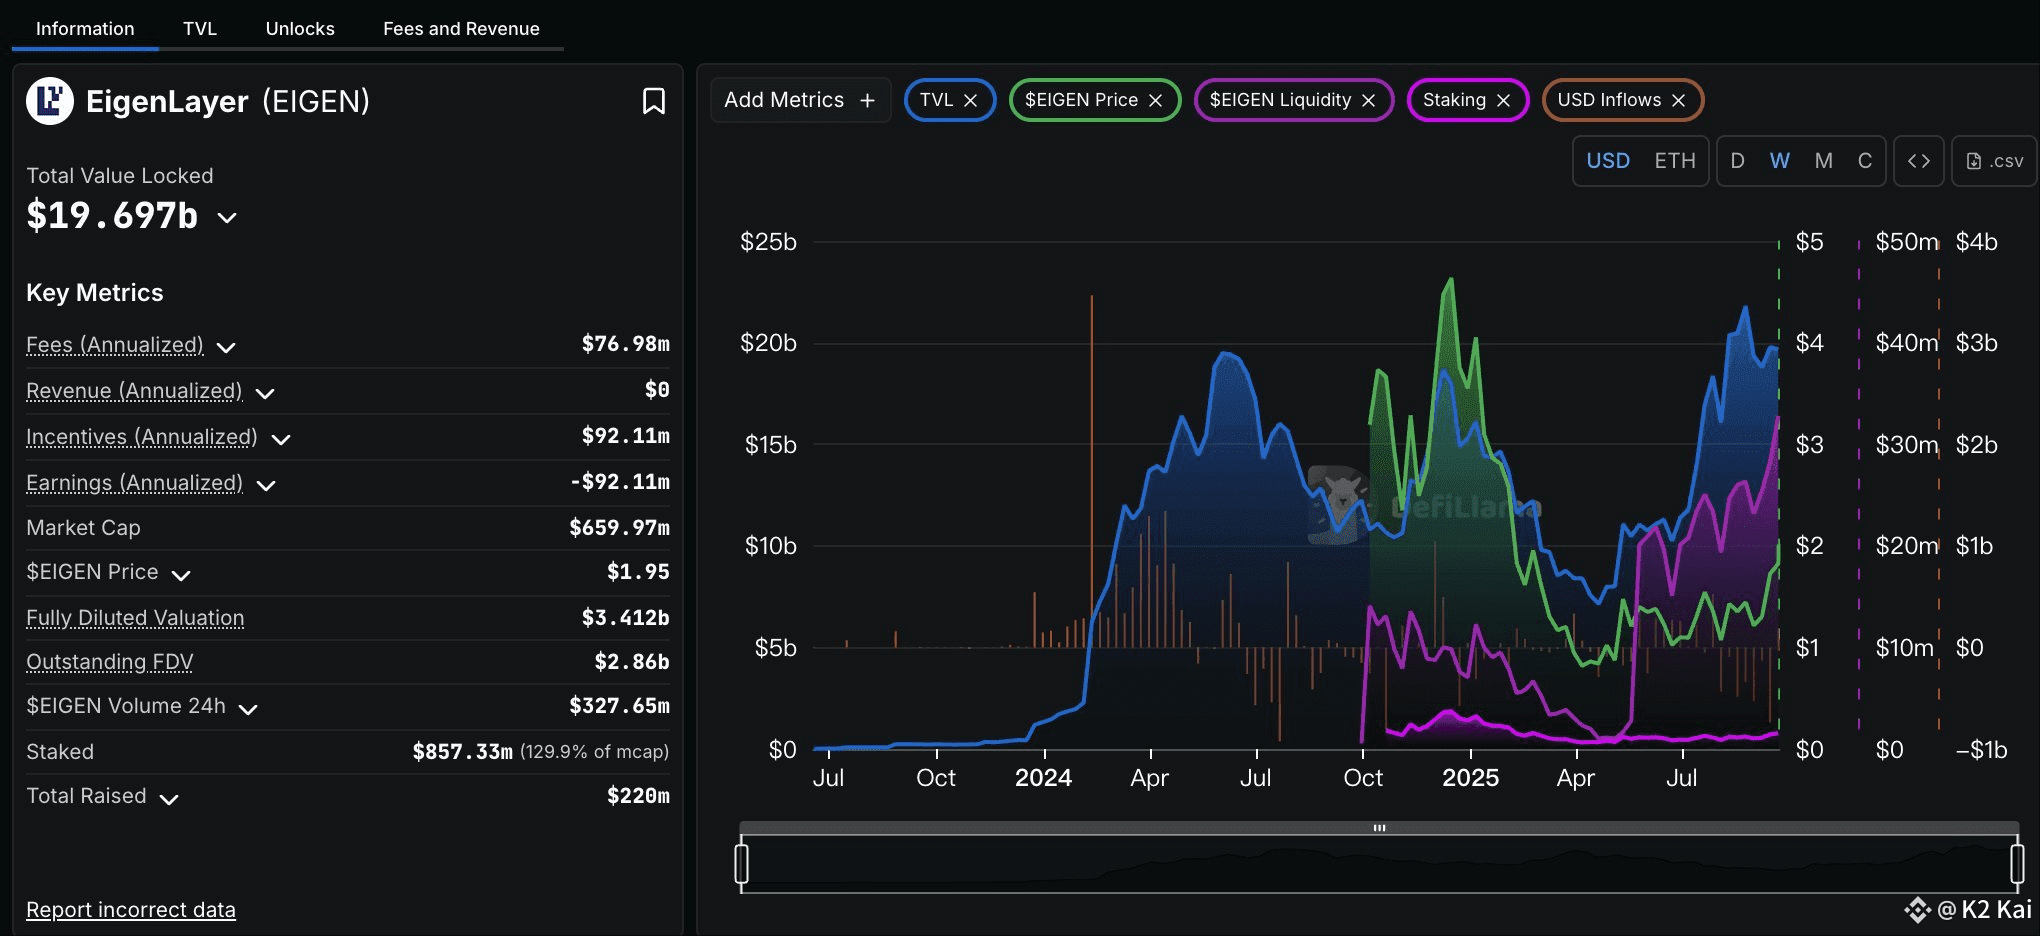
Task: Expand the Fees (Annualized) row
Action: pyautogui.click(x=227, y=347)
